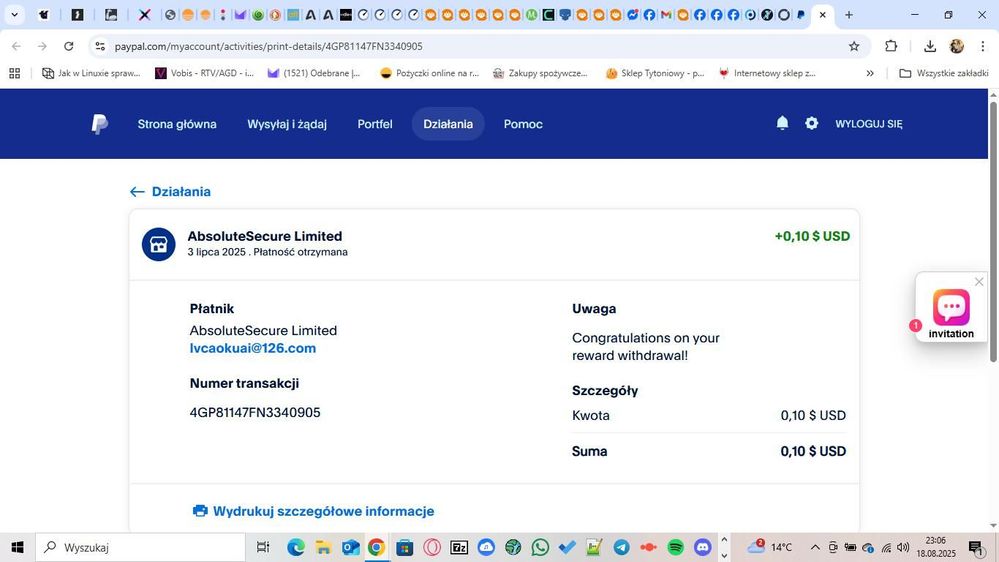Click the back arrow beside Działania

coord(137,192)
